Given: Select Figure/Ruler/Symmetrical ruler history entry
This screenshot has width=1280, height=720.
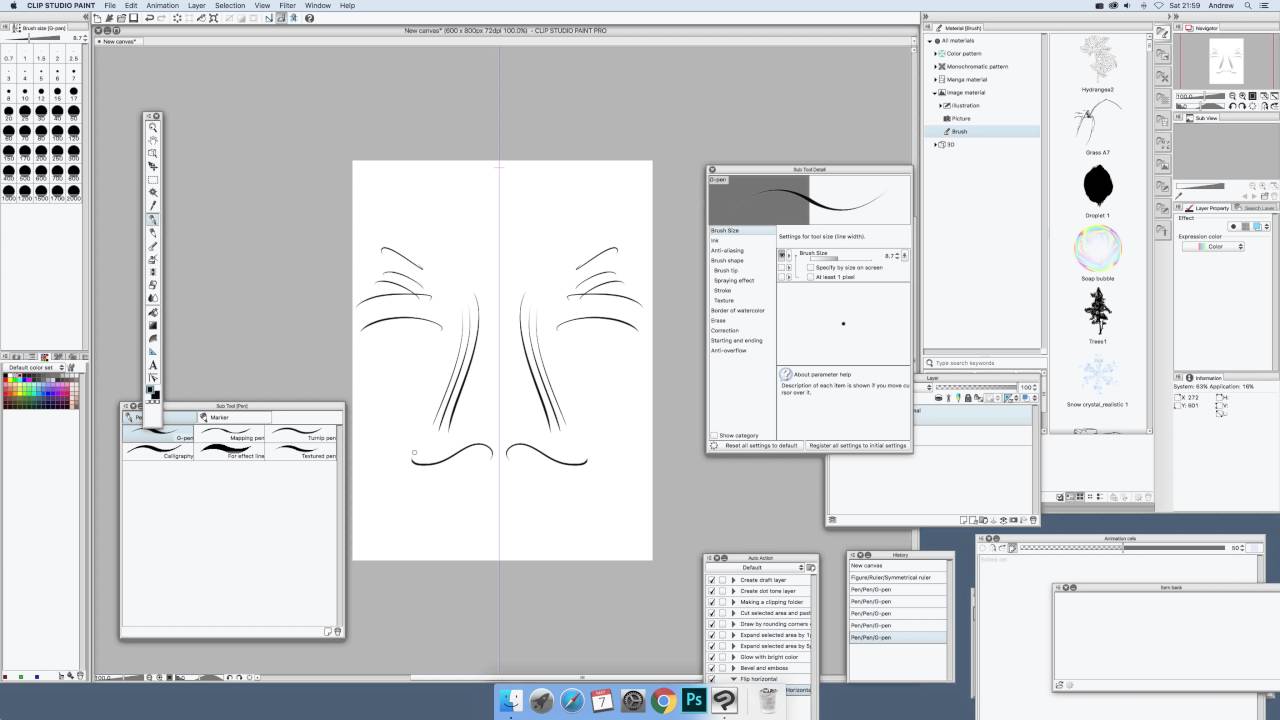Looking at the screenshot, I should click(x=897, y=577).
